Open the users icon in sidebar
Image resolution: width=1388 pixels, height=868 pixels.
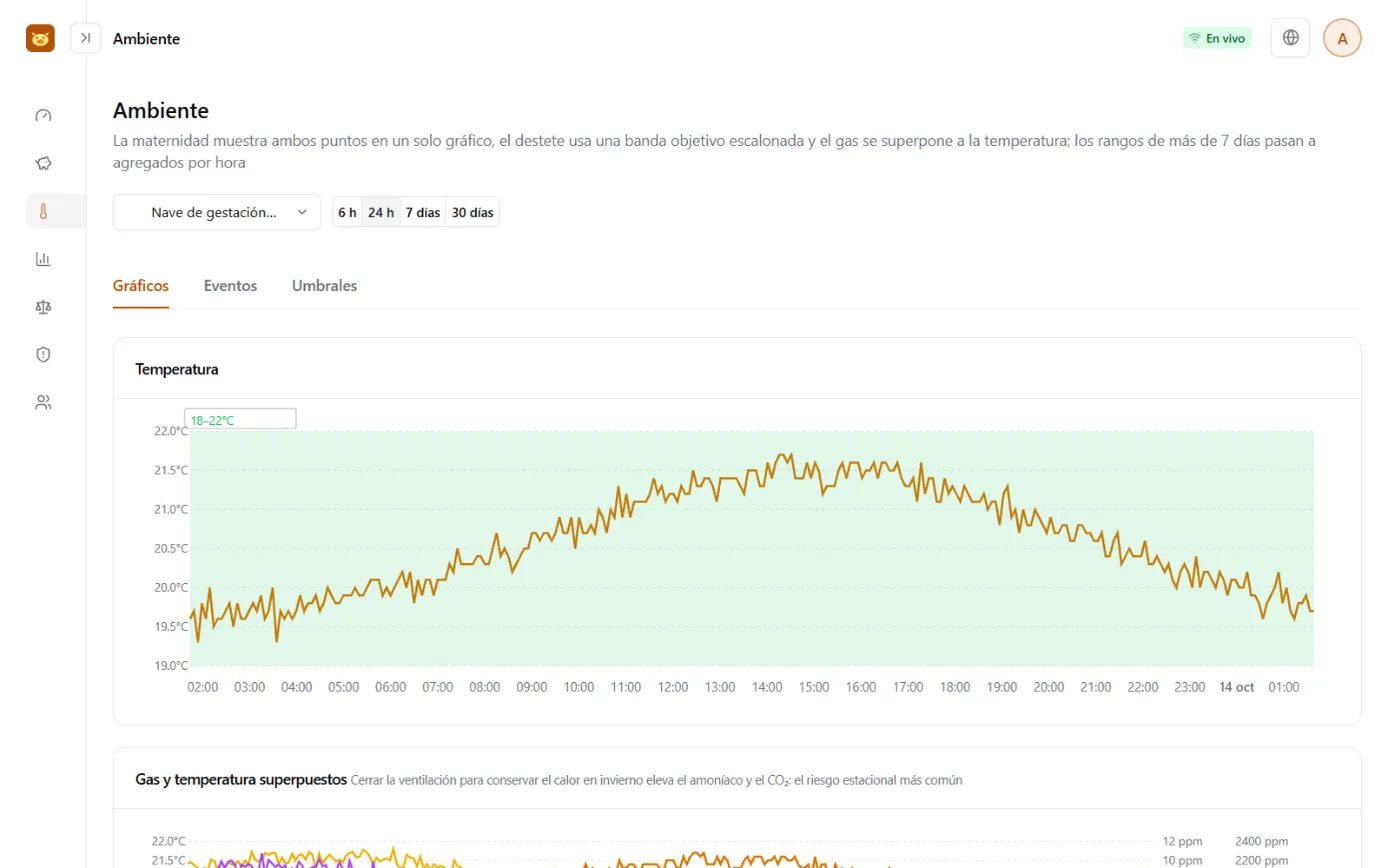[x=43, y=402]
